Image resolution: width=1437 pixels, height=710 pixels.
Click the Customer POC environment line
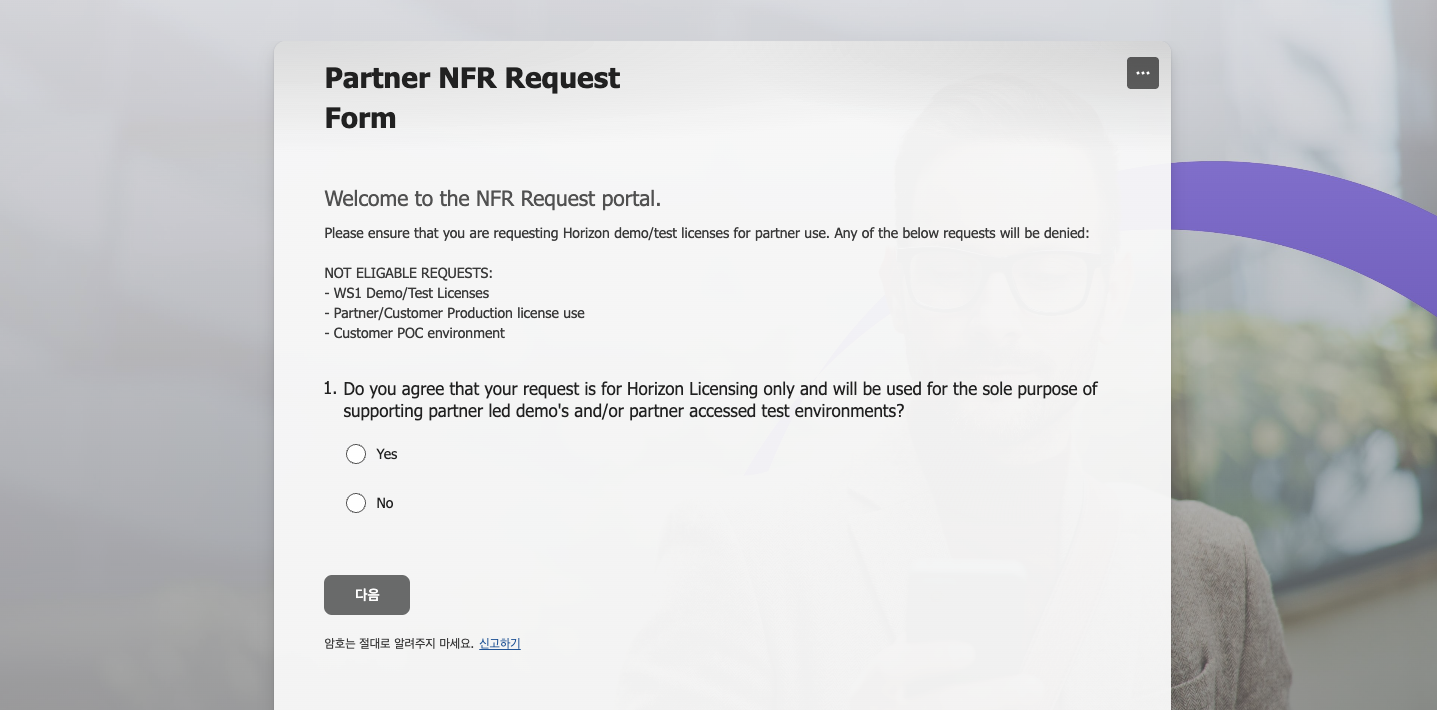414,333
